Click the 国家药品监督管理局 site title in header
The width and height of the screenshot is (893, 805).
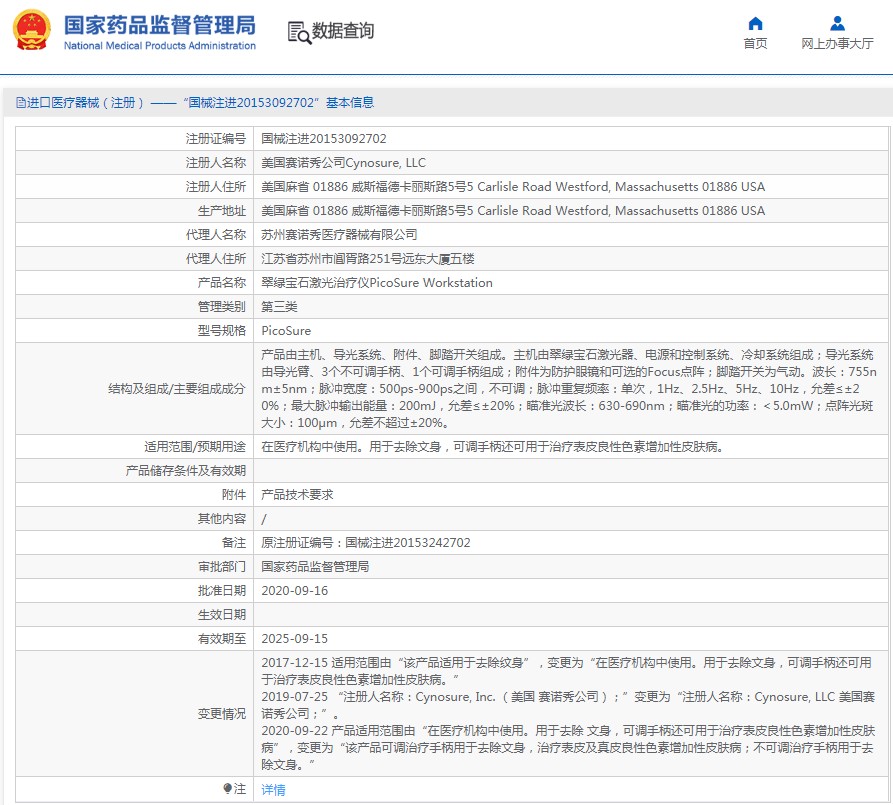[x=160, y=25]
